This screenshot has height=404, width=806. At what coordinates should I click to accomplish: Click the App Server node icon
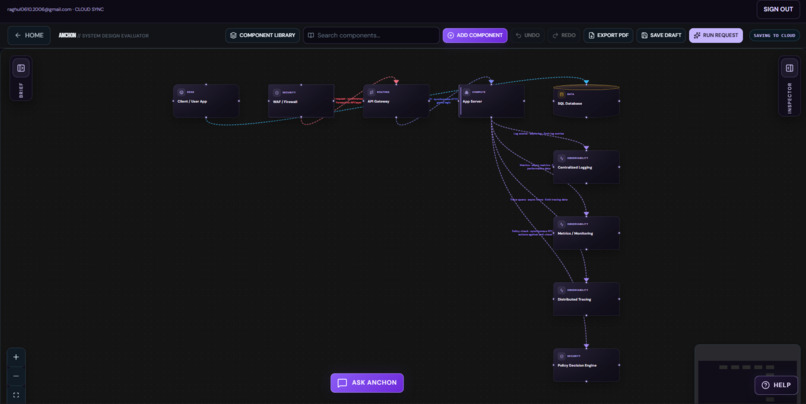click(x=466, y=93)
